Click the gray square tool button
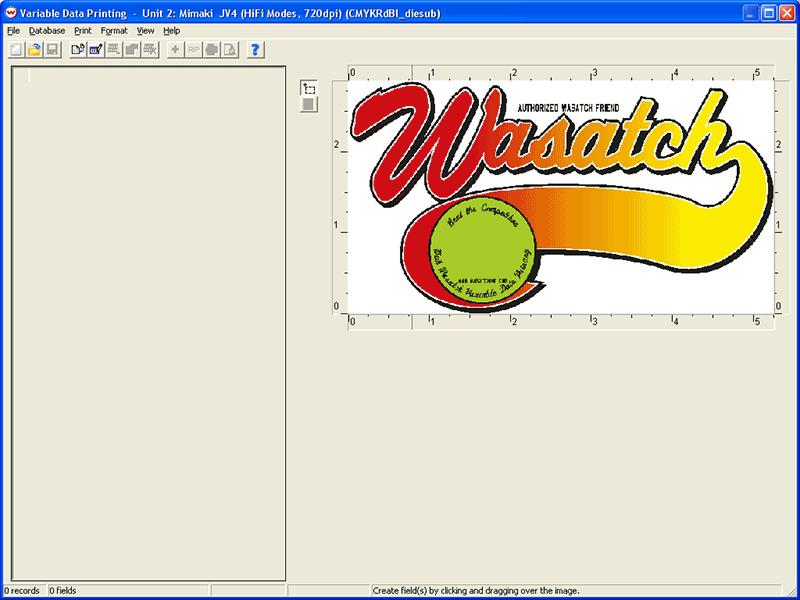Screen dimensions: 800x600 pyautogui.click(x=309, y=105)
